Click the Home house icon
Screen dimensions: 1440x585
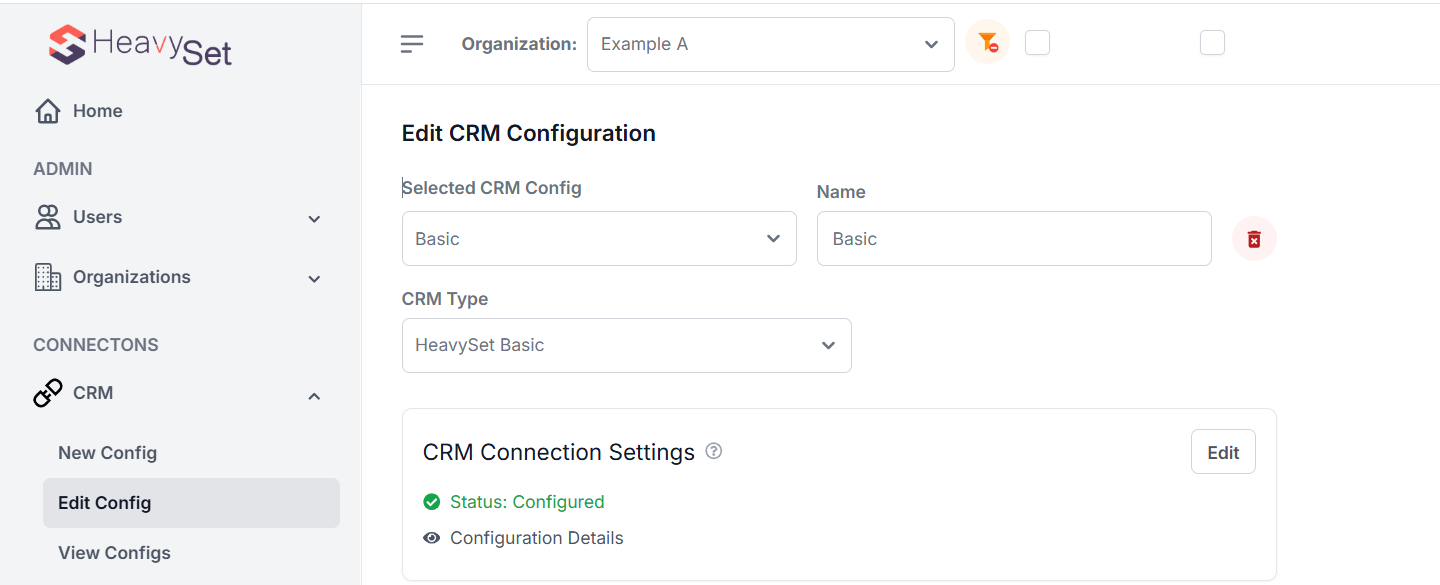[x=47, y=111]
